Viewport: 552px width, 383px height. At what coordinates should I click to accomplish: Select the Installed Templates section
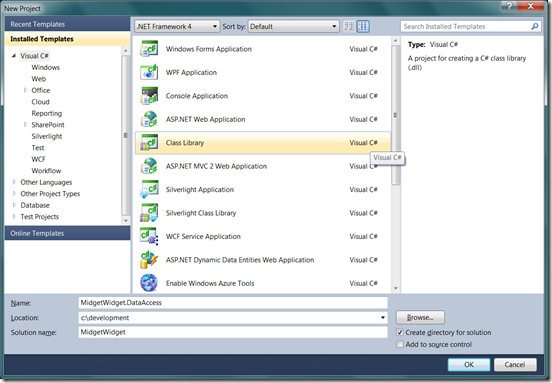[x=67, y=39]
